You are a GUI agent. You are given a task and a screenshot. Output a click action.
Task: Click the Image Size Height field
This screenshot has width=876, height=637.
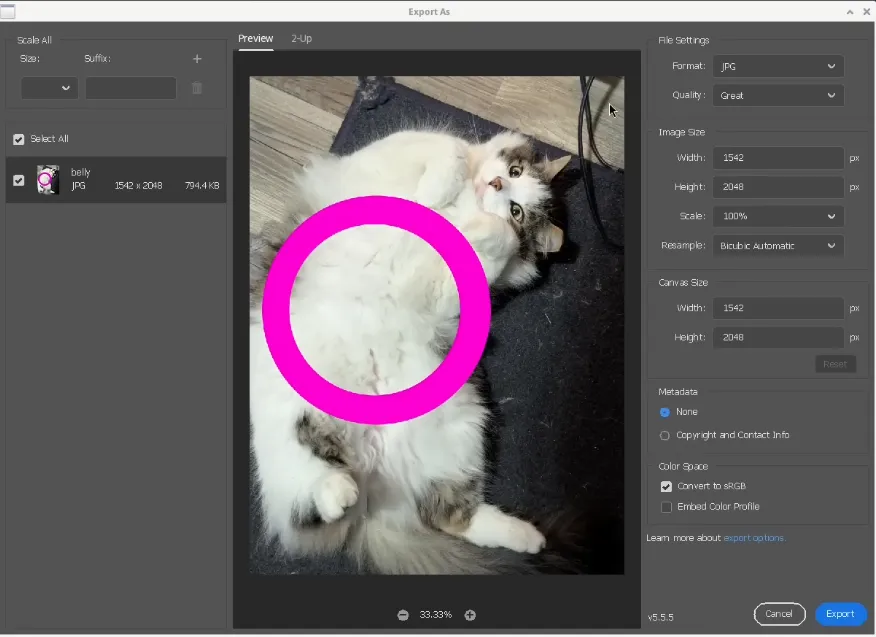click(x=778, y=187)
